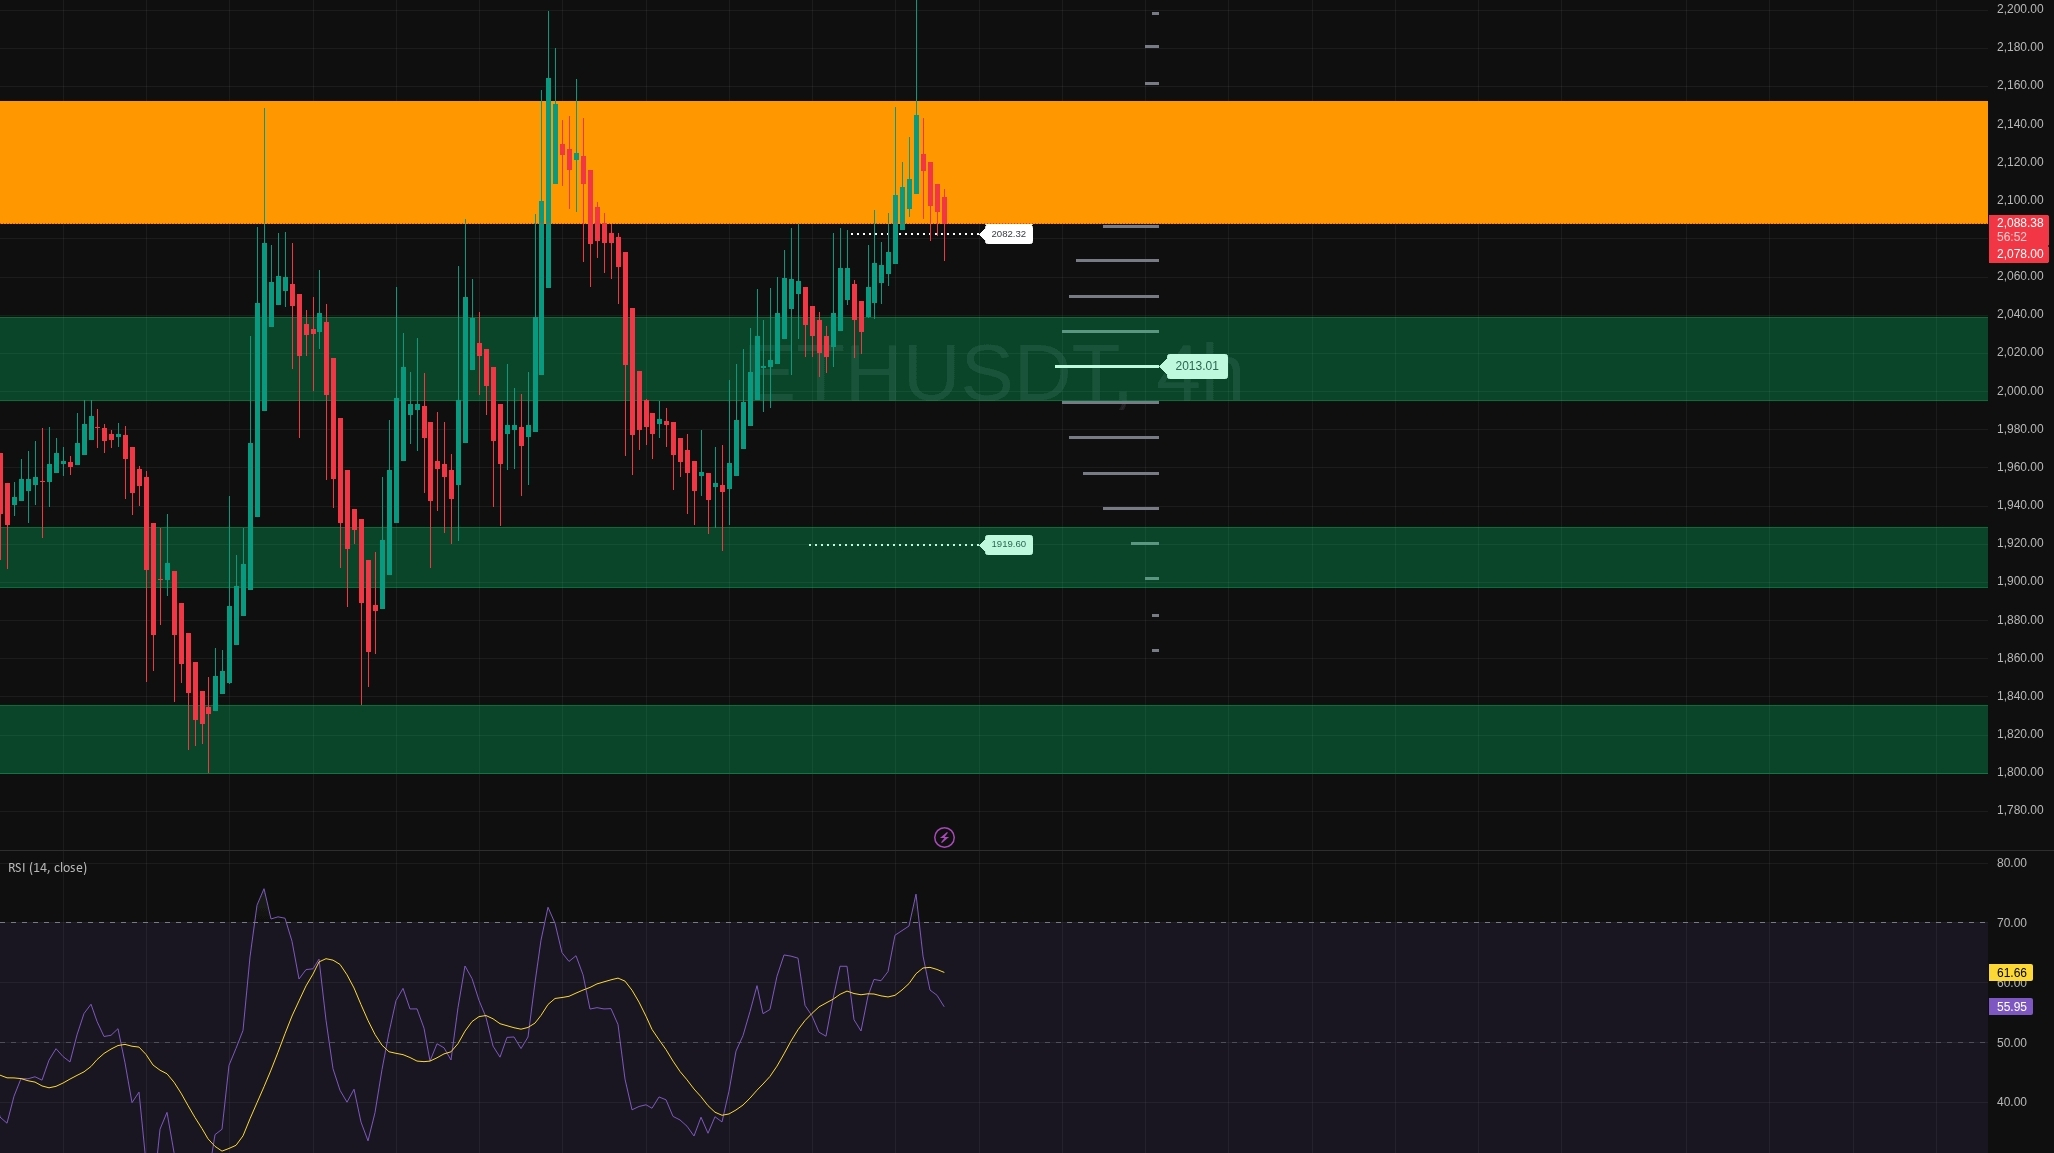Click the 2,200.00 label on price axis

tap(2018, 9)
